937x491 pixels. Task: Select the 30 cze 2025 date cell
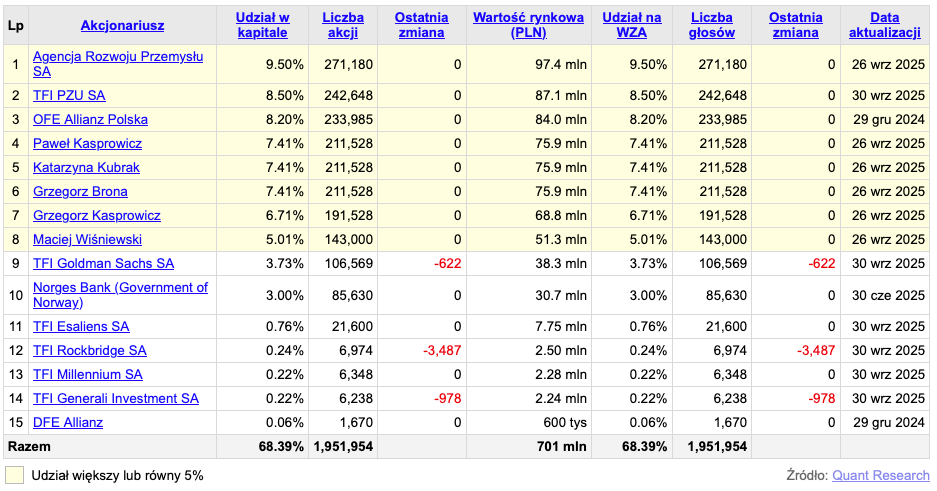[x=885, y=295]
